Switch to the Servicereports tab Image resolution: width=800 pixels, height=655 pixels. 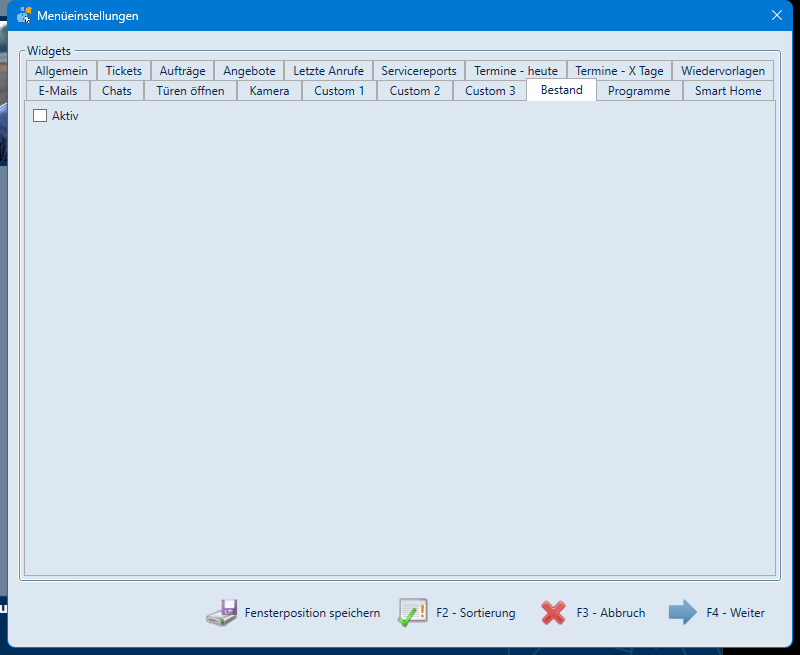pyautogui.click(x=418, y=70)
